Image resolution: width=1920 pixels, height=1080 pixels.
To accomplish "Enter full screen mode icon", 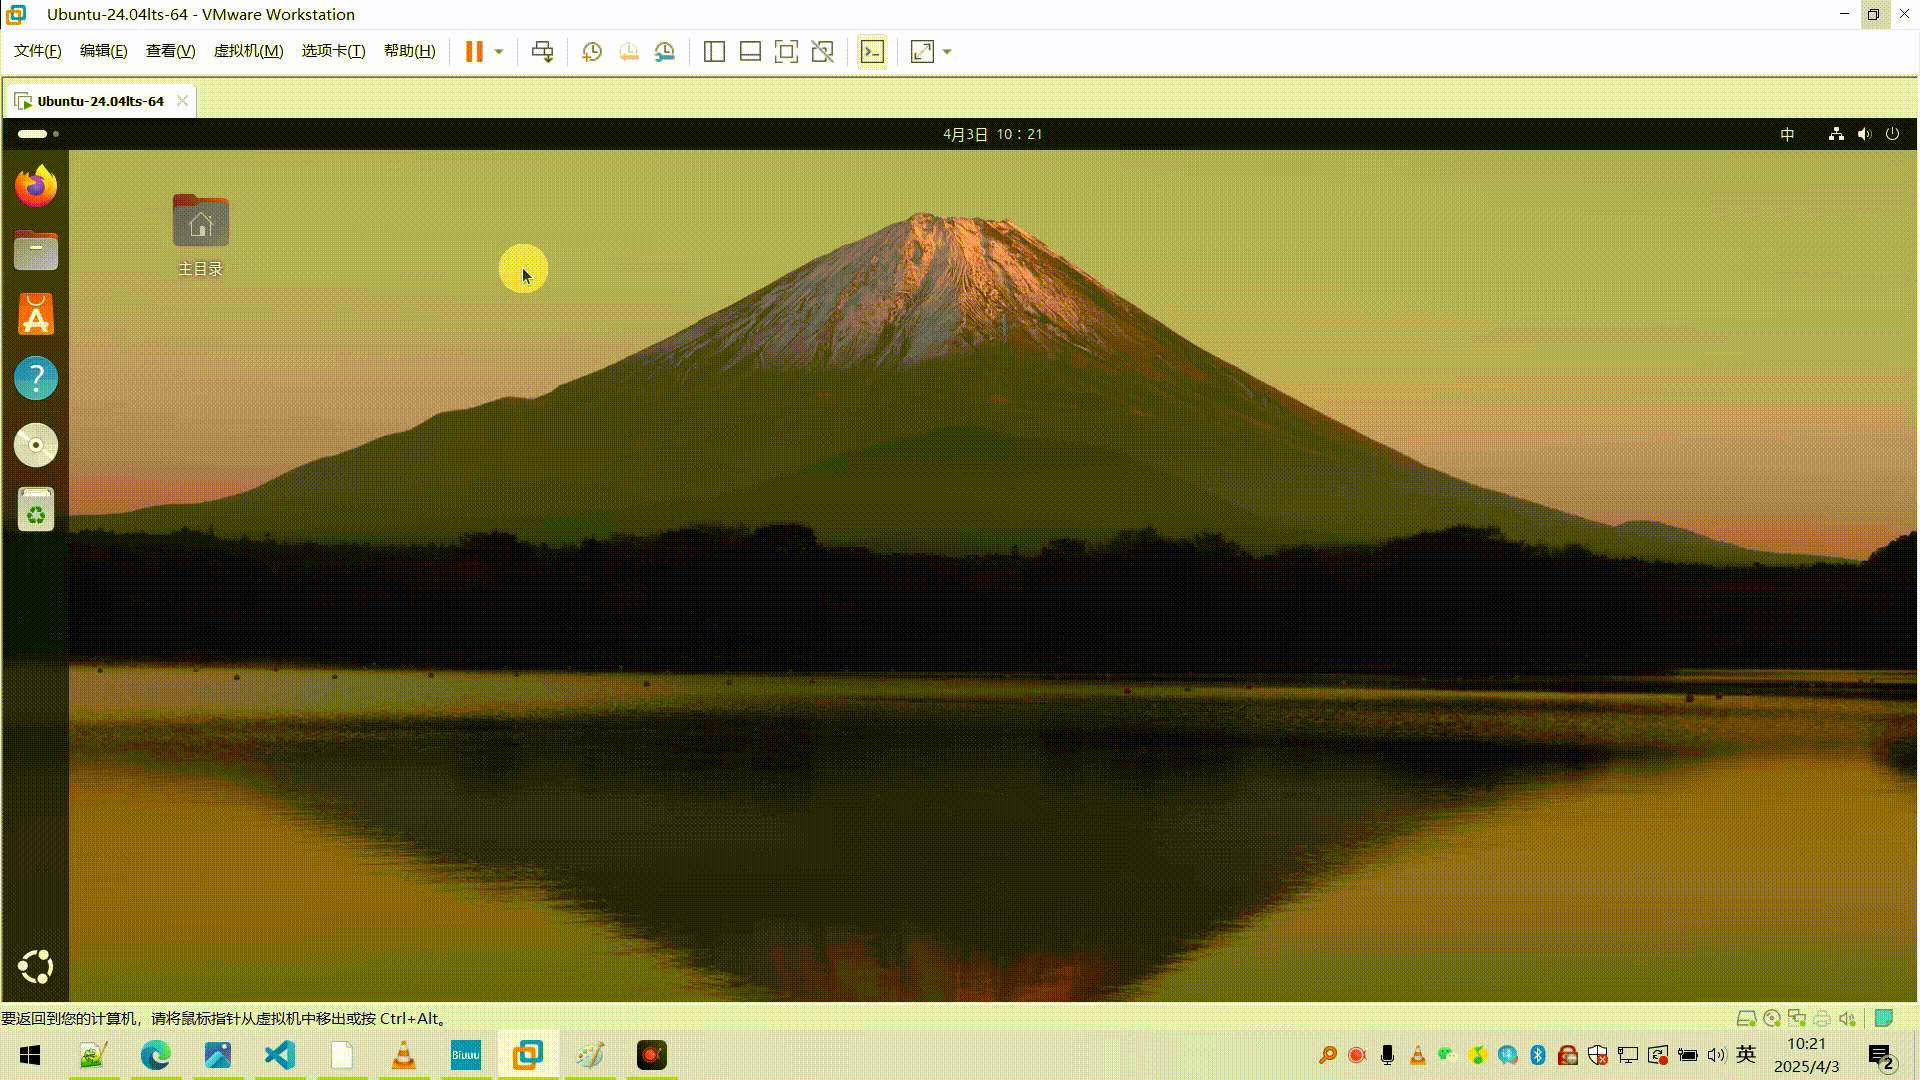I will click(786, 52).
